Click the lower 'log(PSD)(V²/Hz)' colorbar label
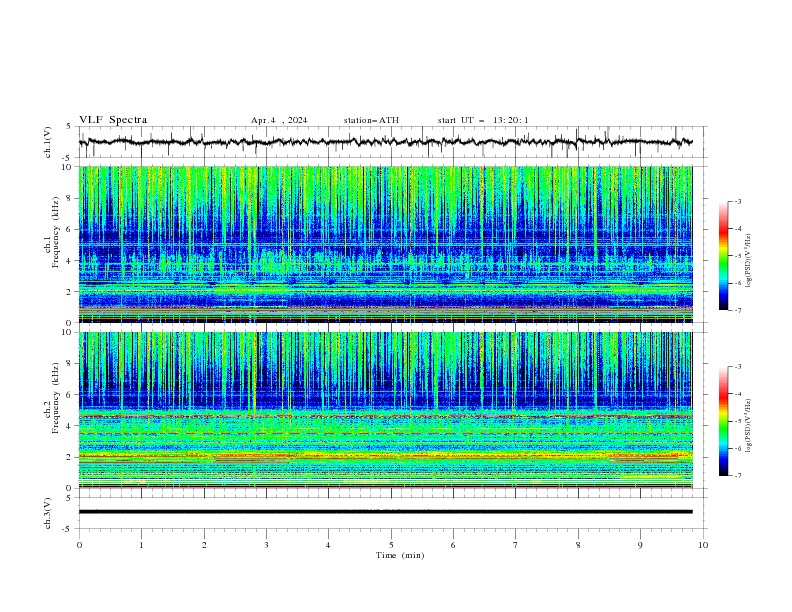792x612 pixels. [x=749, y=426]
